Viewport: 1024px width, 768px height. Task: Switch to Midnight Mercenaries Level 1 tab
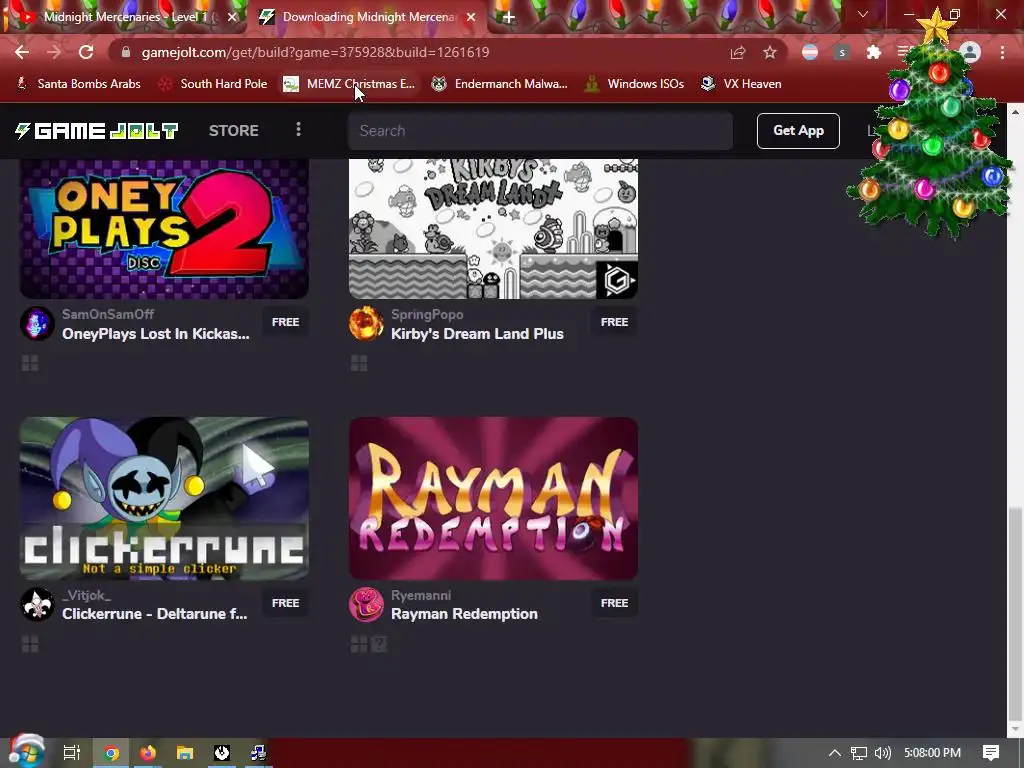124,17
